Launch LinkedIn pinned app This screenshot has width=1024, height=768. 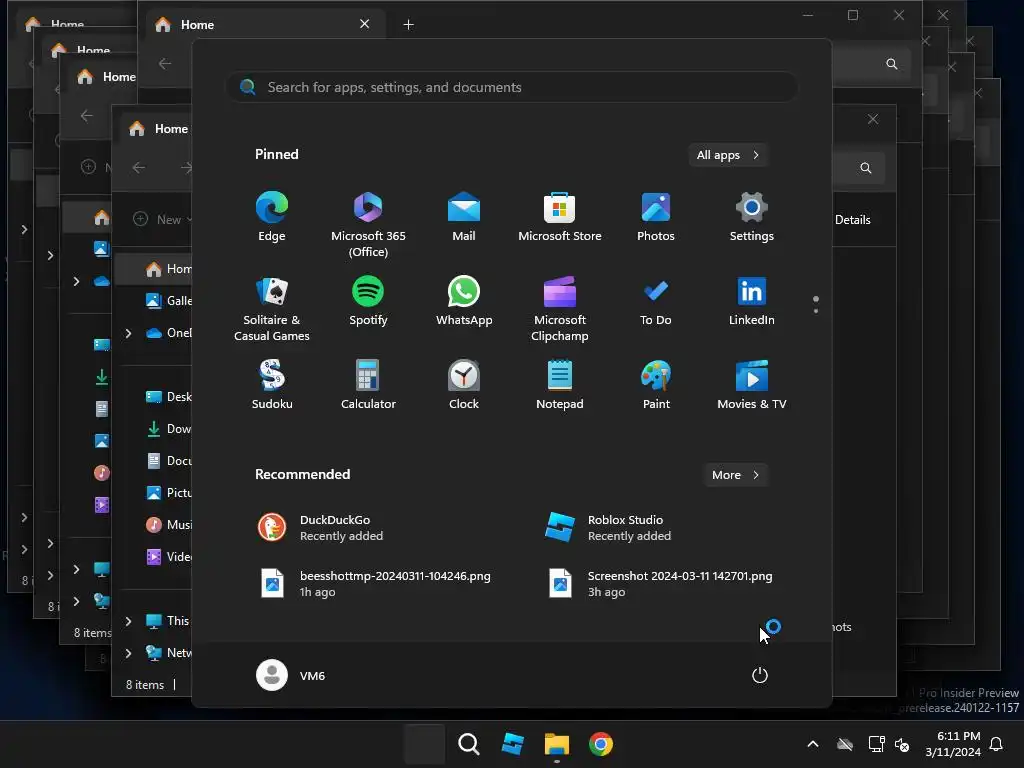[752, 302]
